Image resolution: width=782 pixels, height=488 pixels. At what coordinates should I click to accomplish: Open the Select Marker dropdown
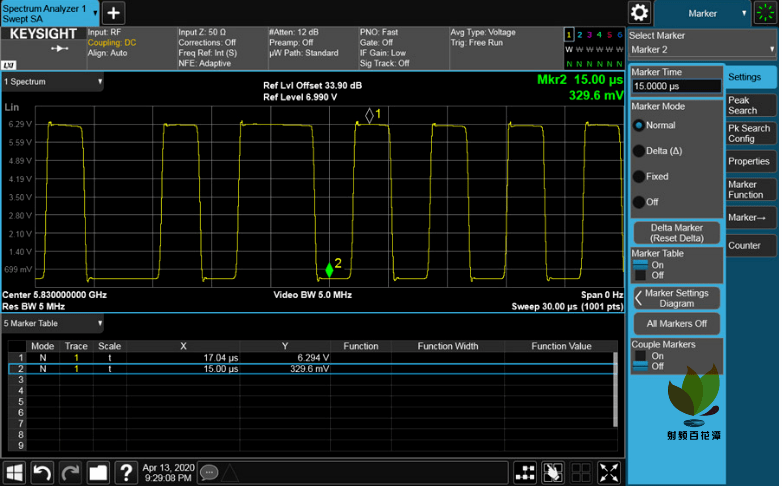pyautogui.click(x=675, y=50)
